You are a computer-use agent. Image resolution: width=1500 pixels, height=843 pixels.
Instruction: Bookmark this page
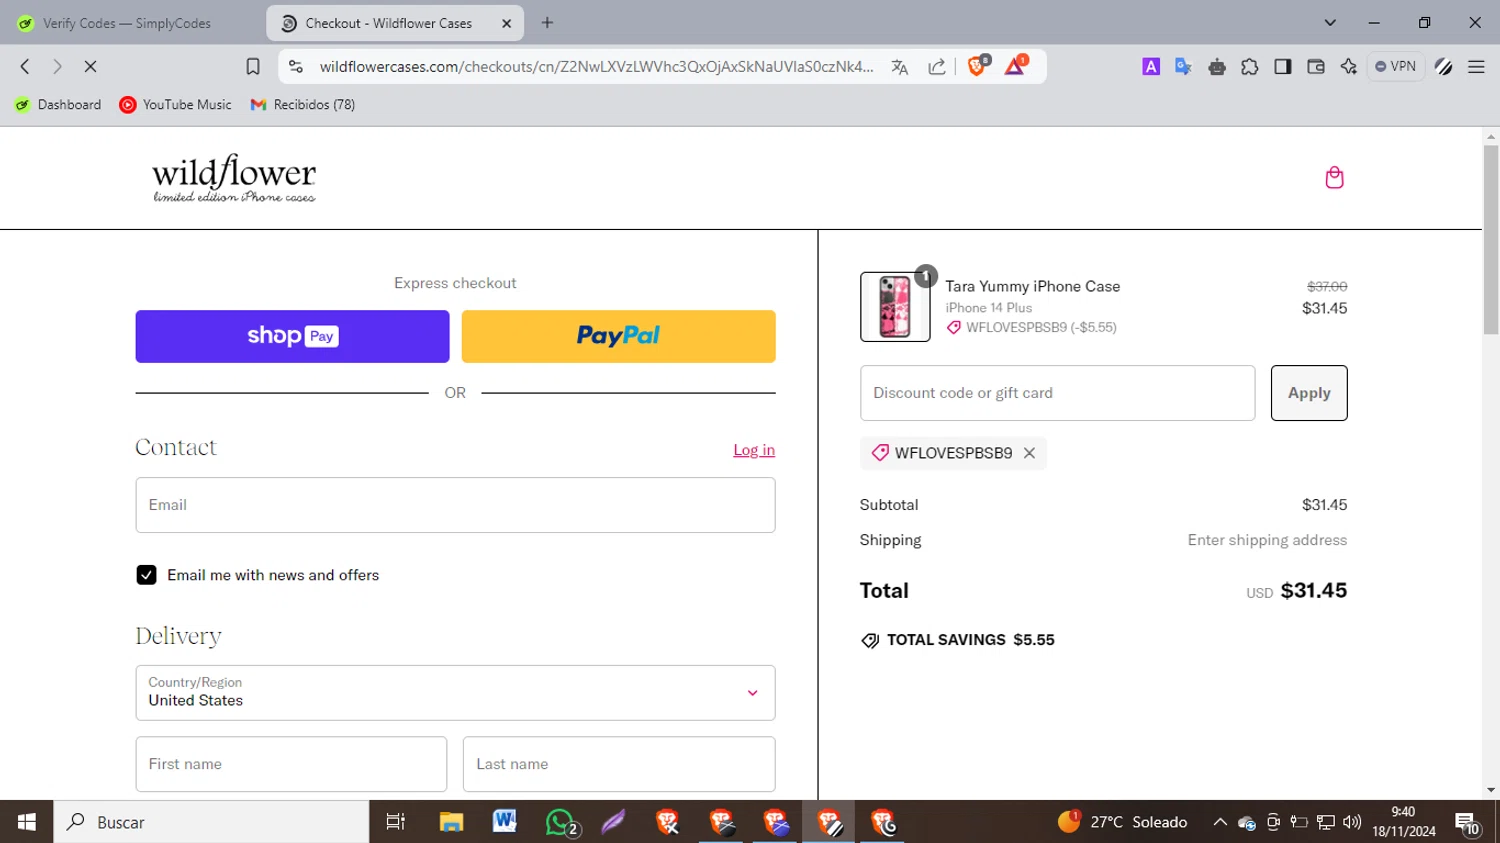click(x=253, y=66)
